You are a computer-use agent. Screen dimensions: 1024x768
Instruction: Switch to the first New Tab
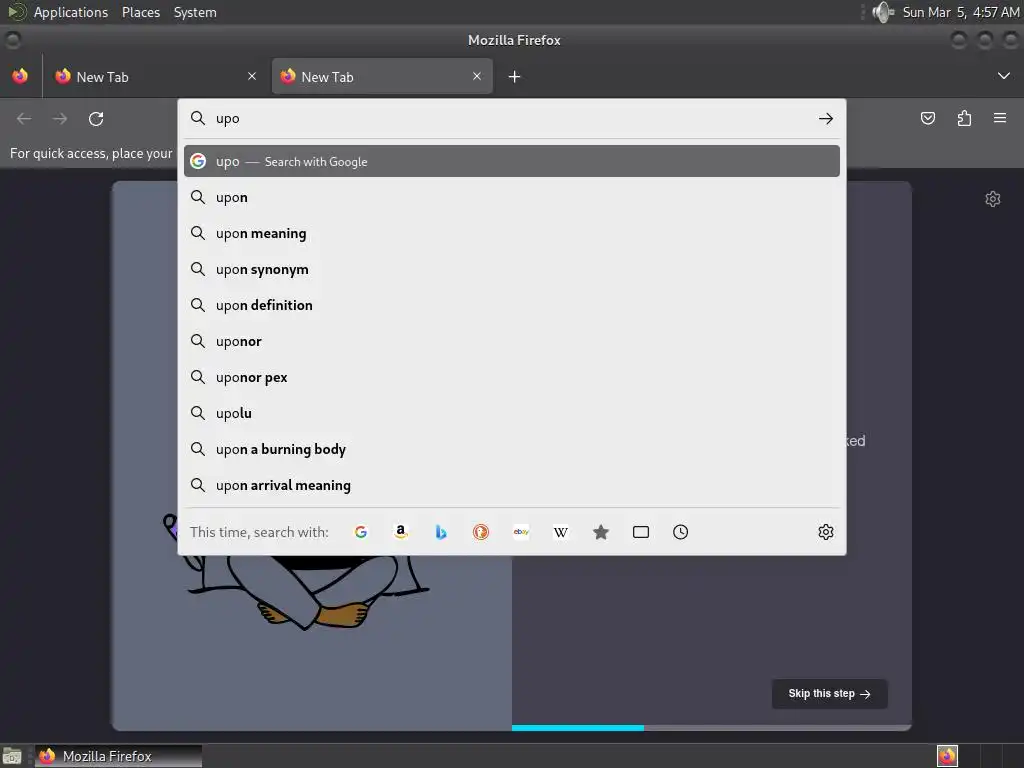157,76
